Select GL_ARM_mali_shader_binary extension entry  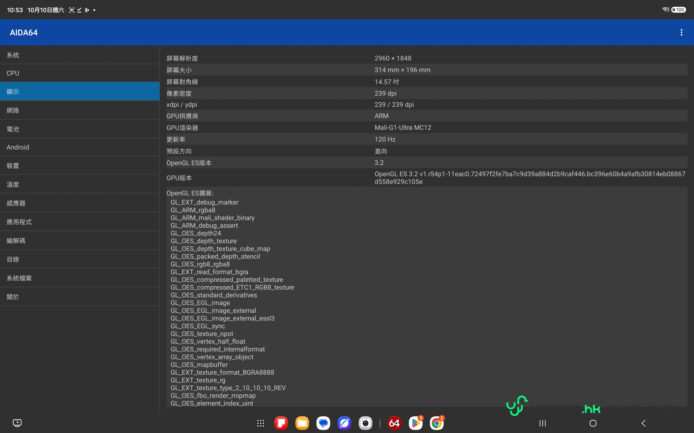coord(212,218)
